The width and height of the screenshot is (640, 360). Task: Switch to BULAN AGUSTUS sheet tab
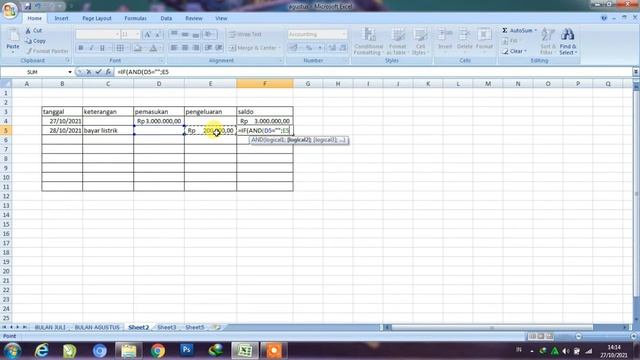97,327
